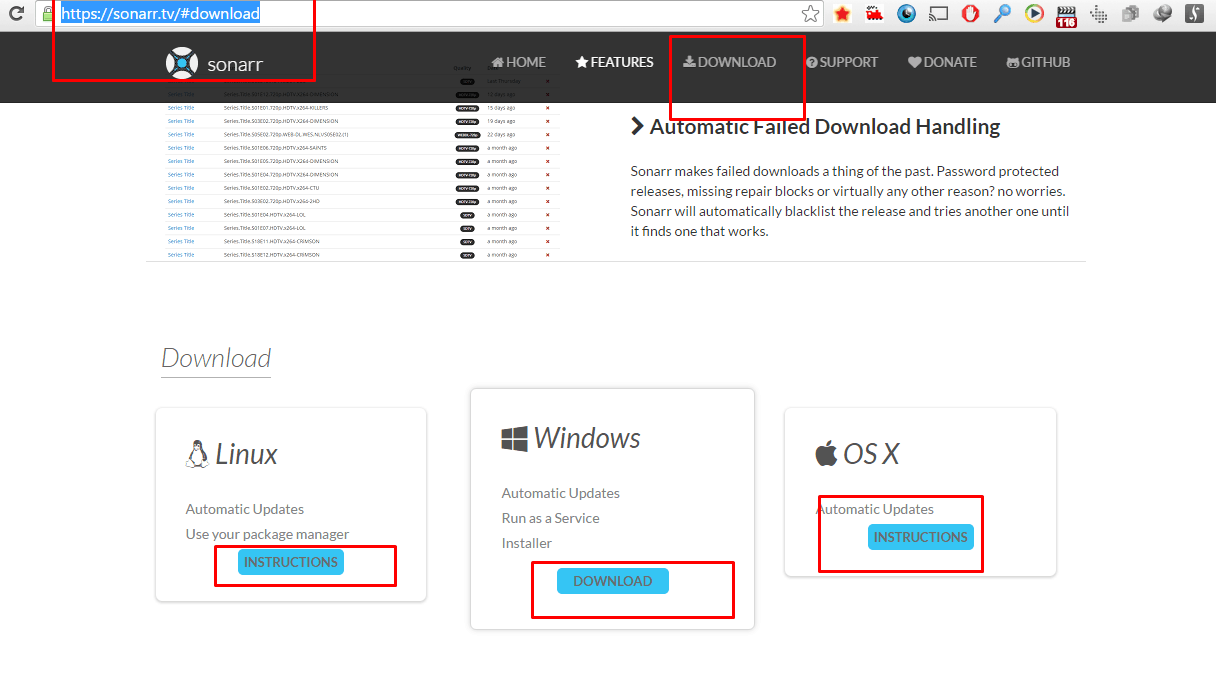1216x692 pixels.
Task: Open OS X Instructions button
Action: (920, 537)
